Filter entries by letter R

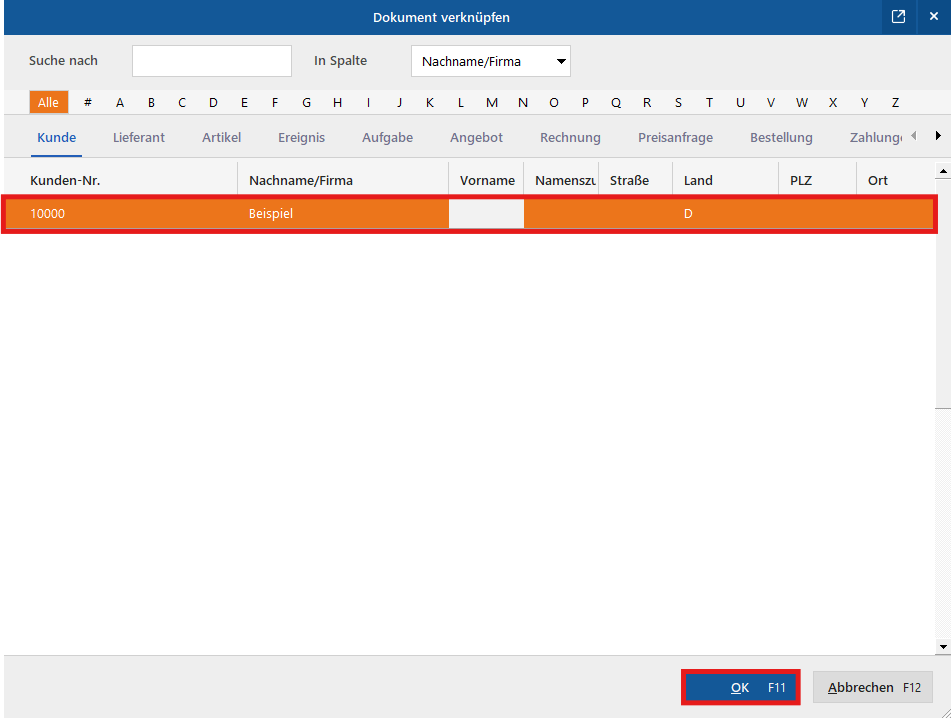[647, 102]
